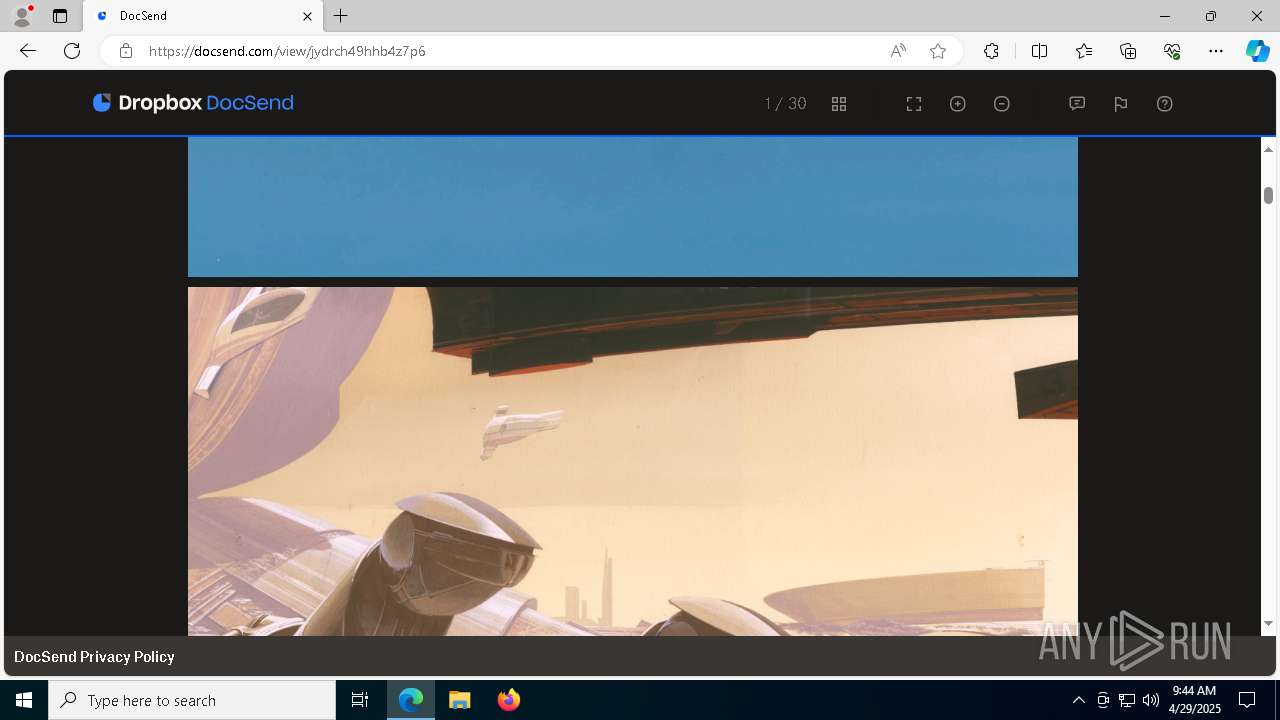Open the tab actions menu icon
1280x720 pixels.
click(60, 16)
